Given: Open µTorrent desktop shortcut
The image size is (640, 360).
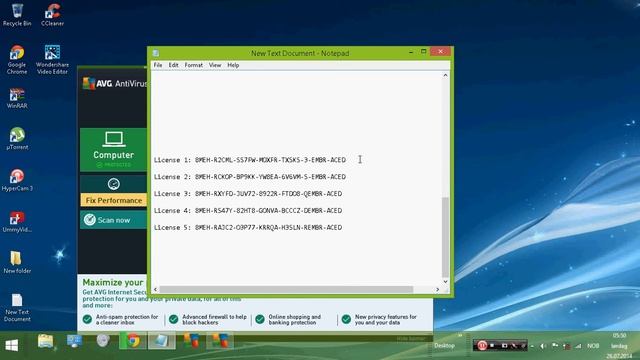Looking at the screenshot, I should 17,139.
